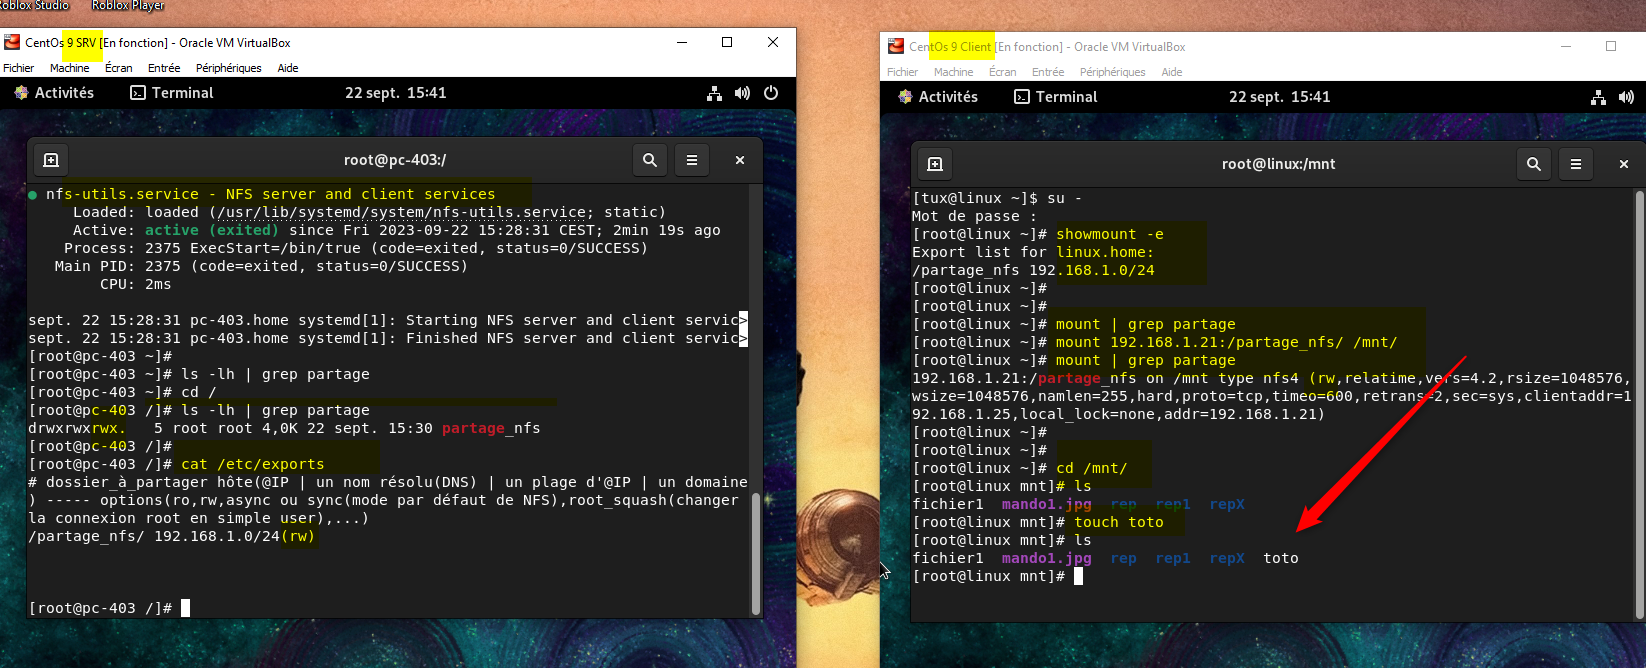Image resolution: width=1646 pixels, height=668 pixels.
Task: Click Terminal app menu in Client top bar
Action: point(1056,97)
